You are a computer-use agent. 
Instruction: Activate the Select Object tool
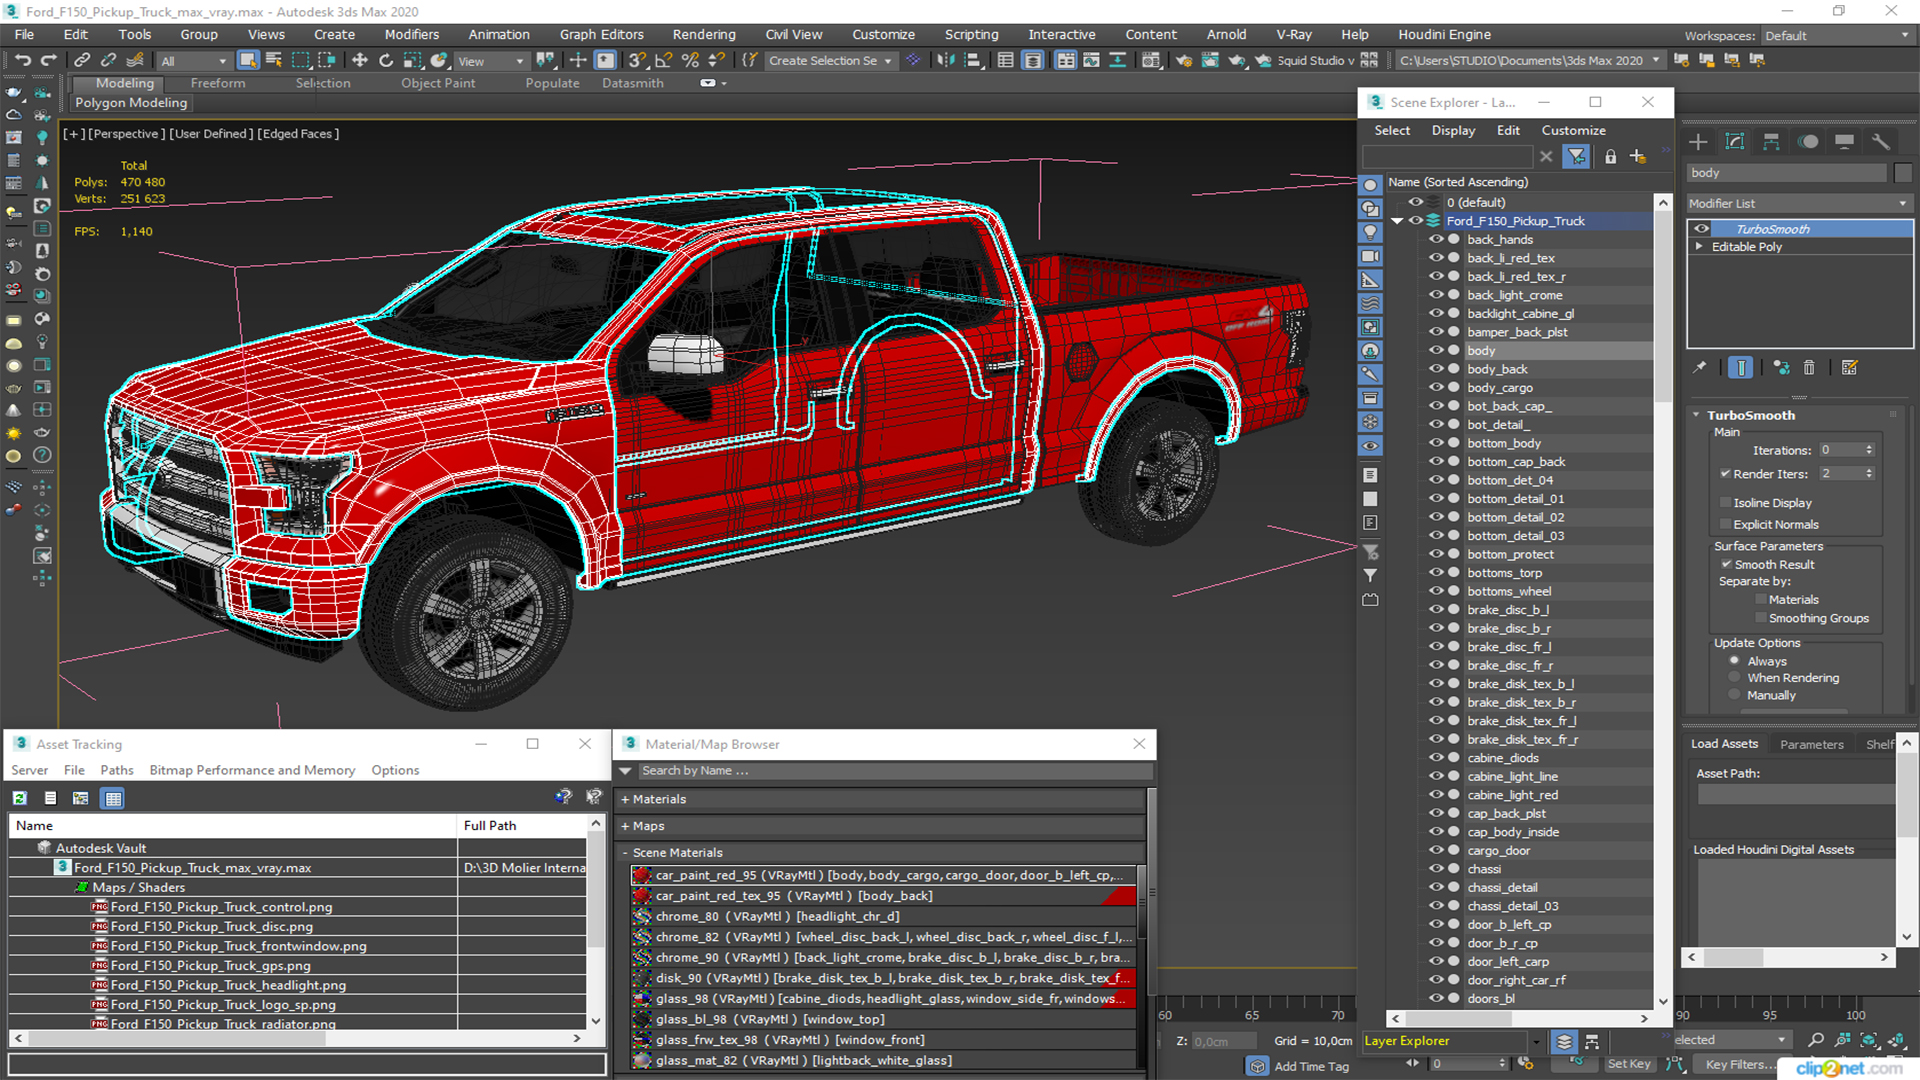click(248, 61)
